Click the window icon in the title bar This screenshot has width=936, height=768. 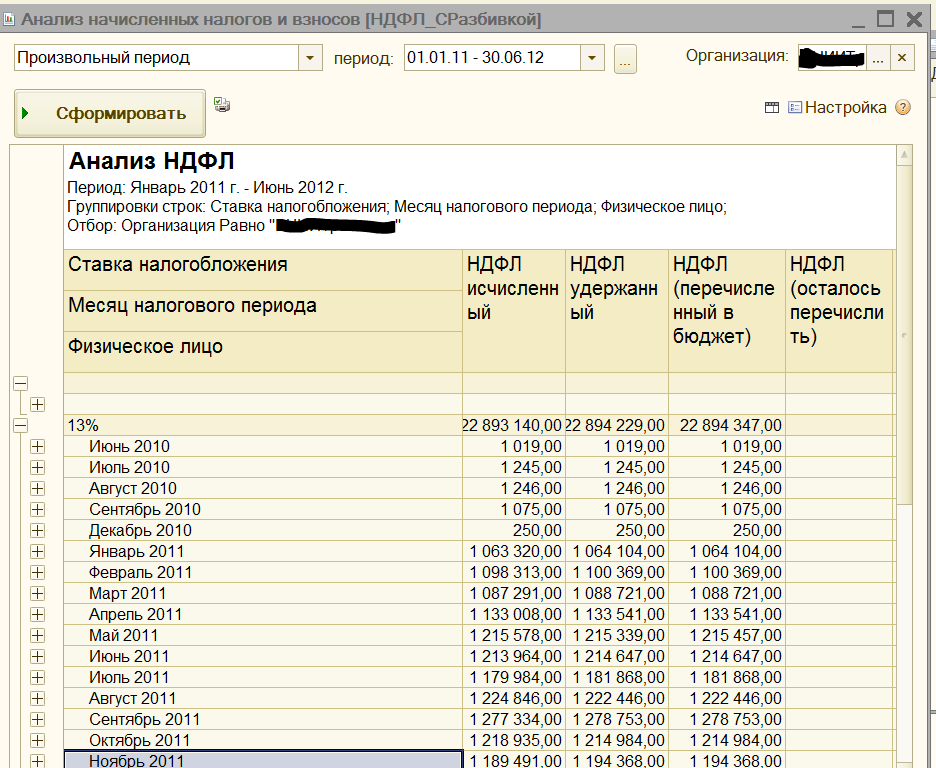(x=9, y=20)
